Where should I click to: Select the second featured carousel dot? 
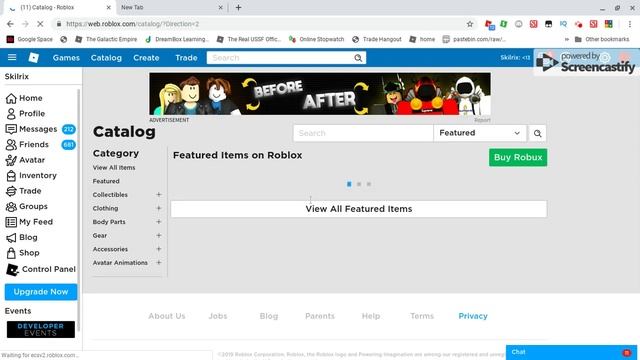[x=359, y=184]
